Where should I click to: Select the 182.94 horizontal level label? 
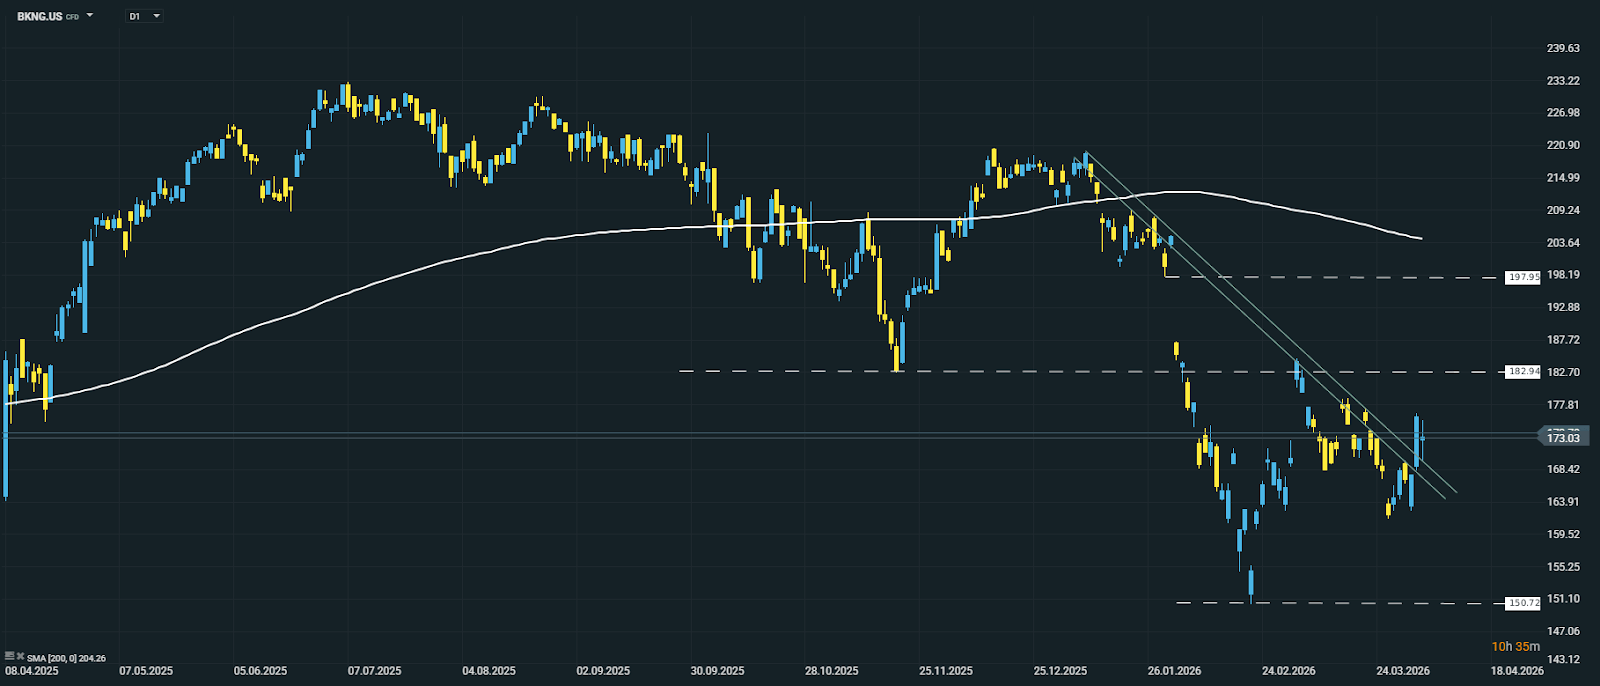[1523, 372]
